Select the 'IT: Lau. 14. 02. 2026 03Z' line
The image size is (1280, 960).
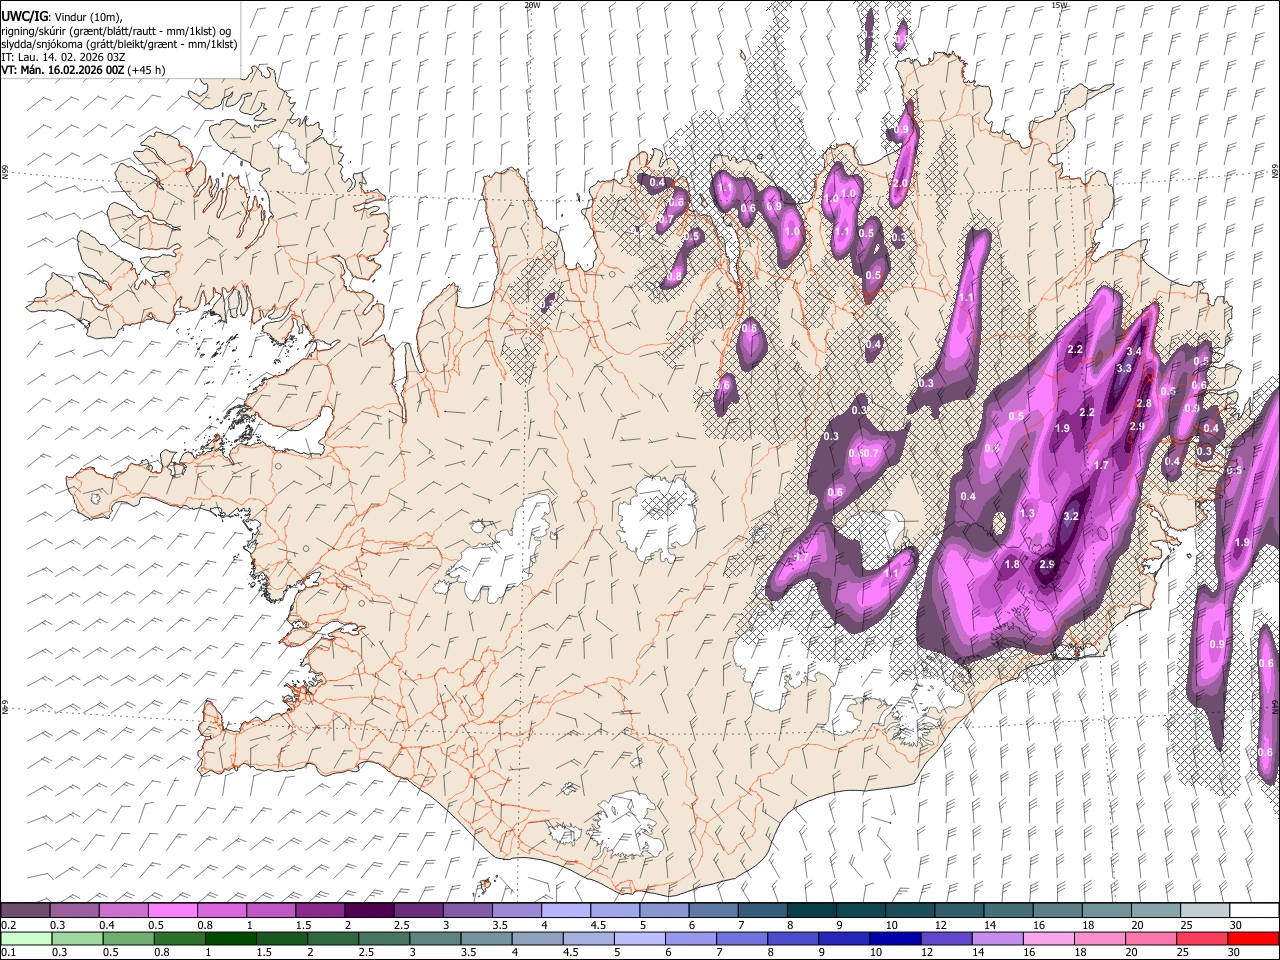(63, 57)
